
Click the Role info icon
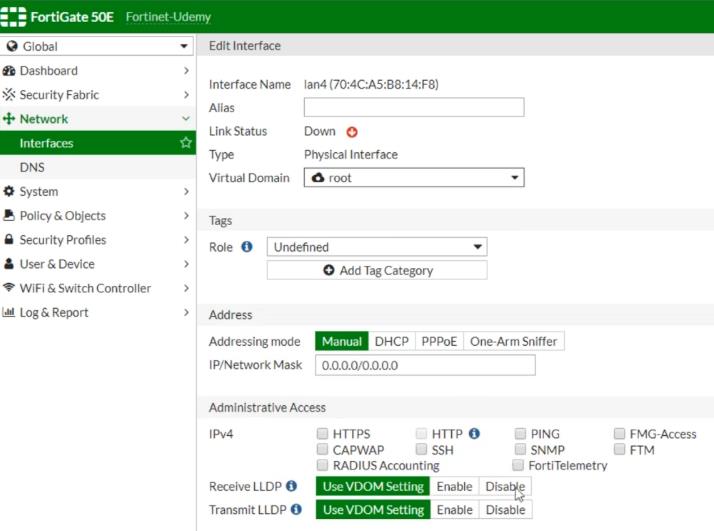click(247, 247)
